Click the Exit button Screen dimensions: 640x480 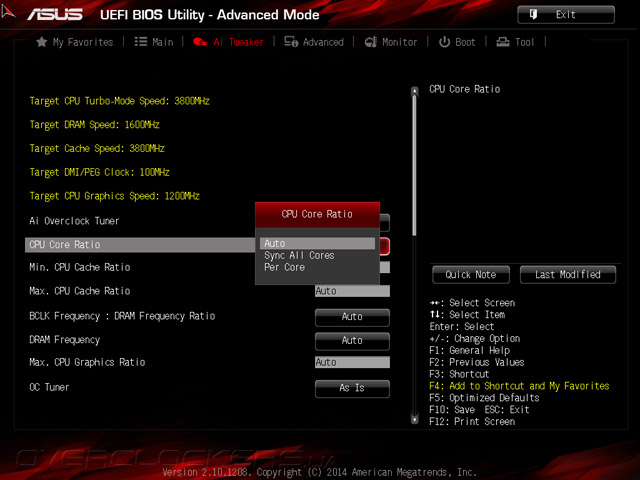[x=566, y=15]
